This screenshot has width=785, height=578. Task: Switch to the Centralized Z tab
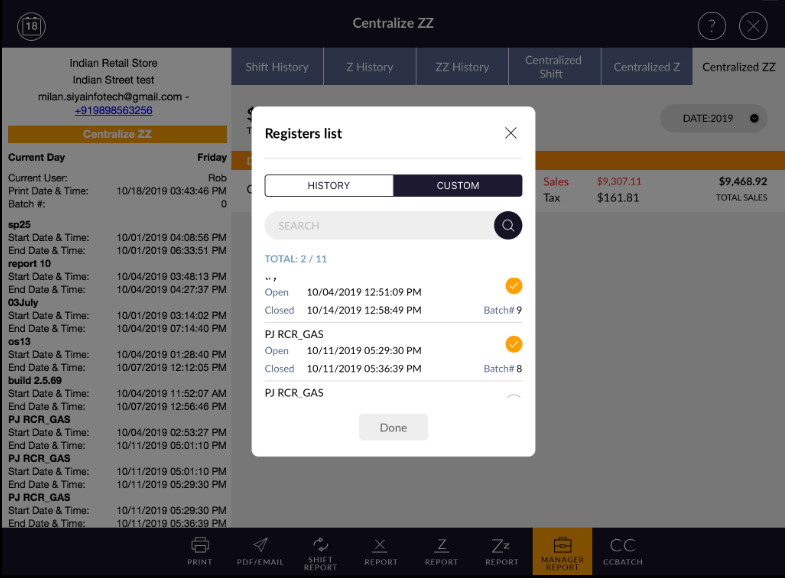pyautogui.click(x=647, y=67)
